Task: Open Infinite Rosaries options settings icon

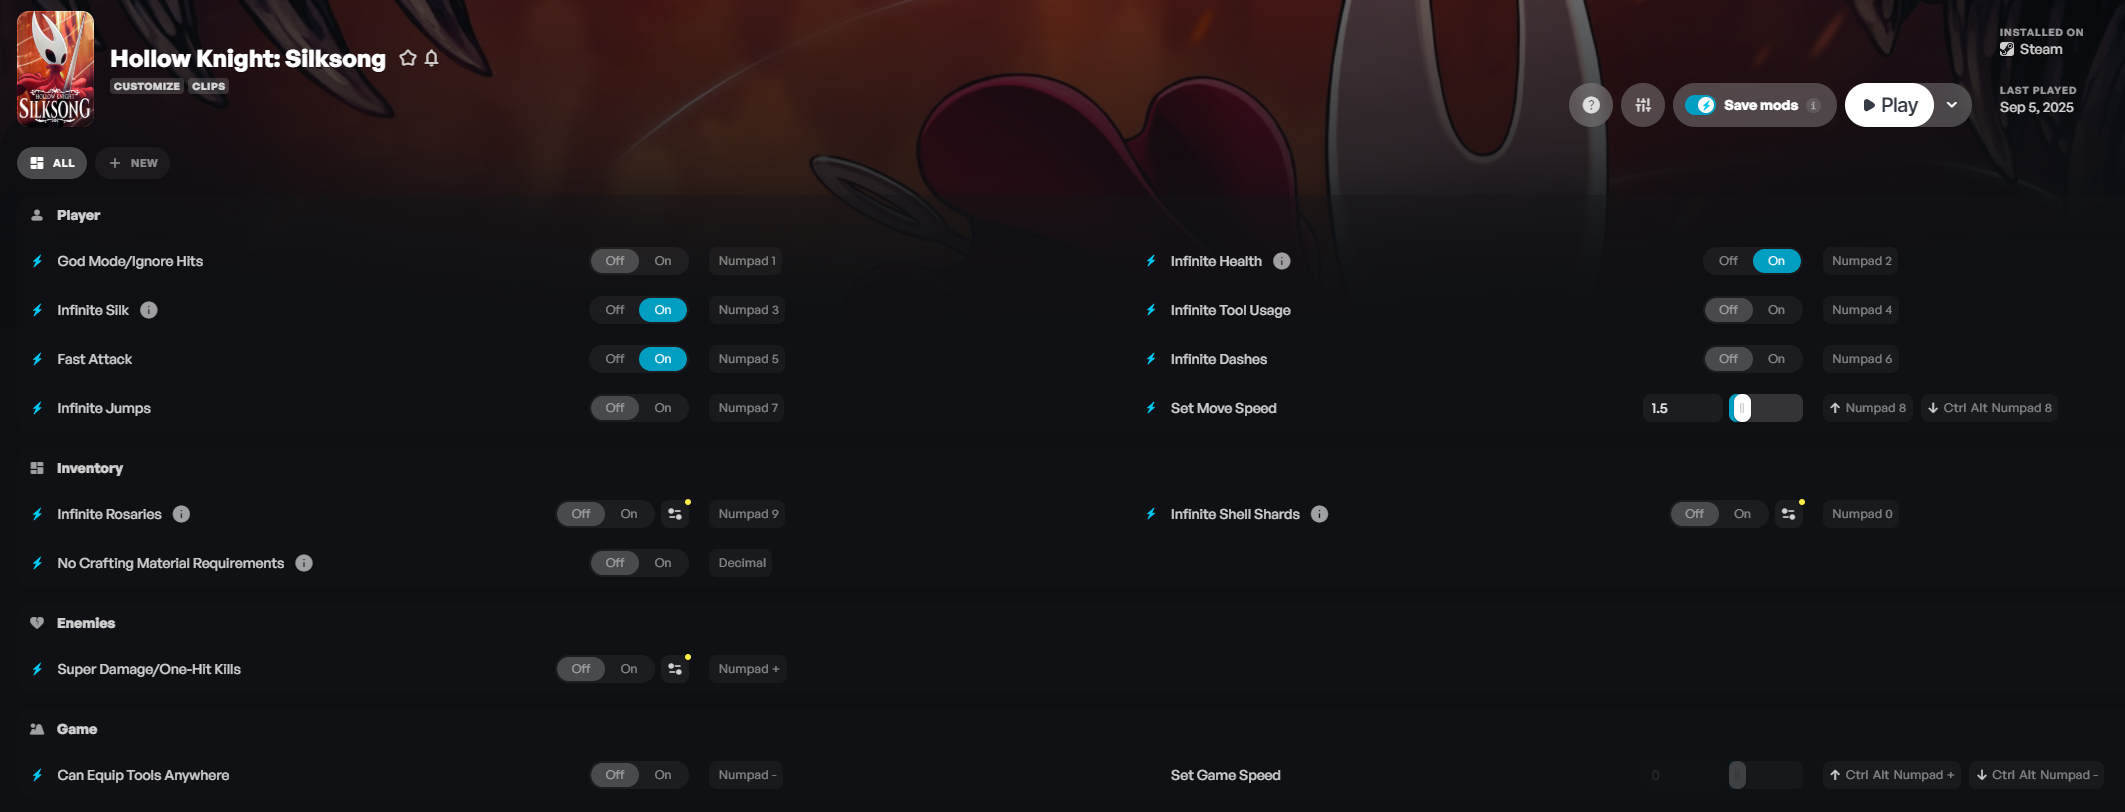Action: (x=675, y=514)
